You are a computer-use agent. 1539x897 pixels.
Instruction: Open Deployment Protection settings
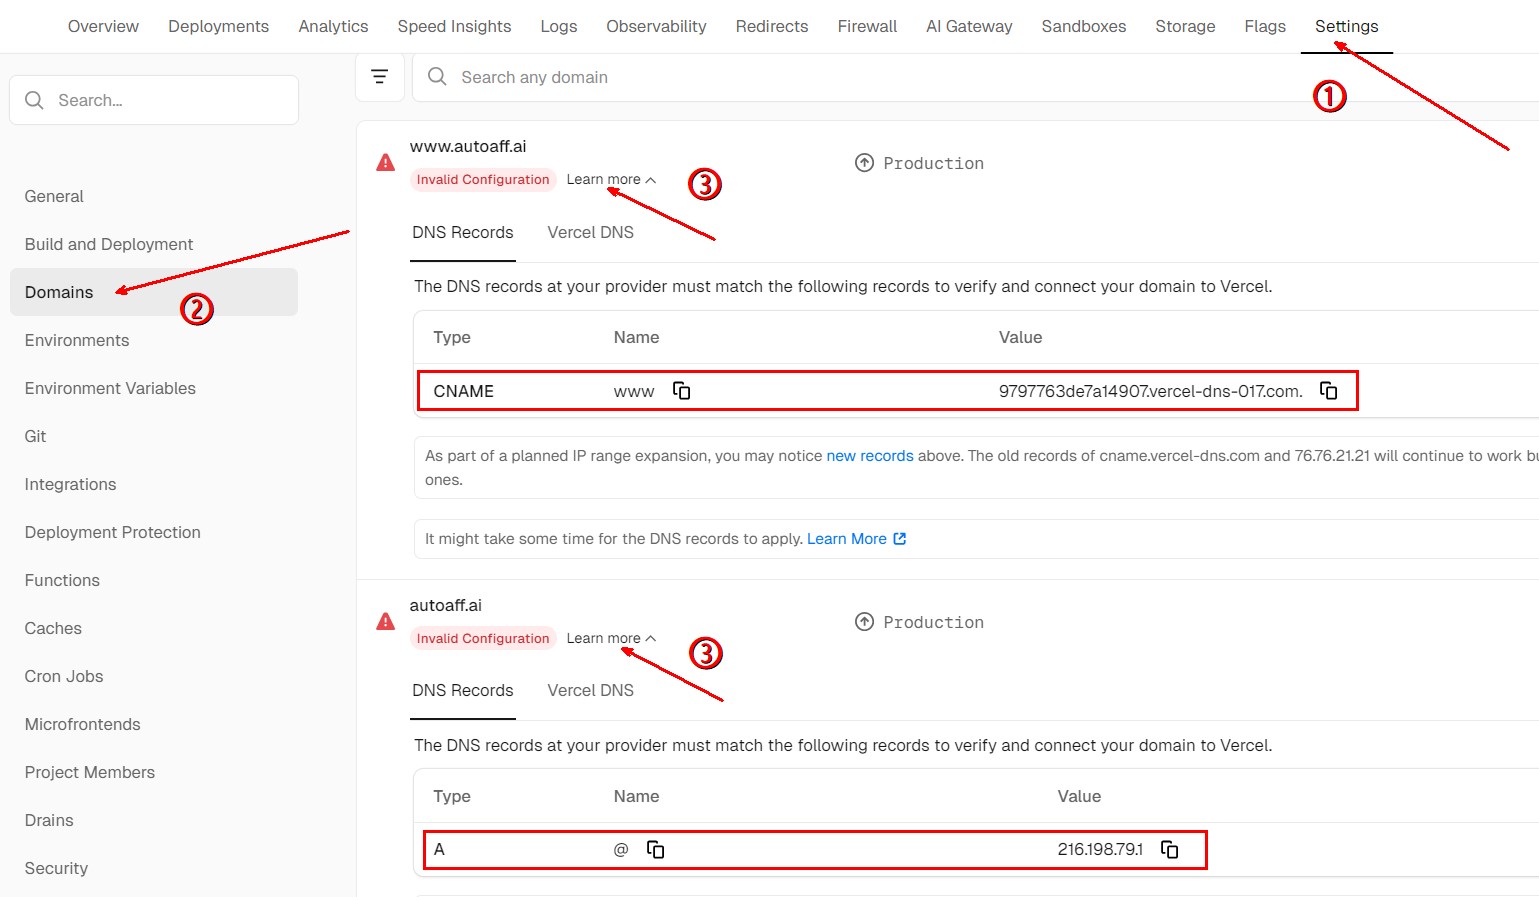click(x=112, y=532)
